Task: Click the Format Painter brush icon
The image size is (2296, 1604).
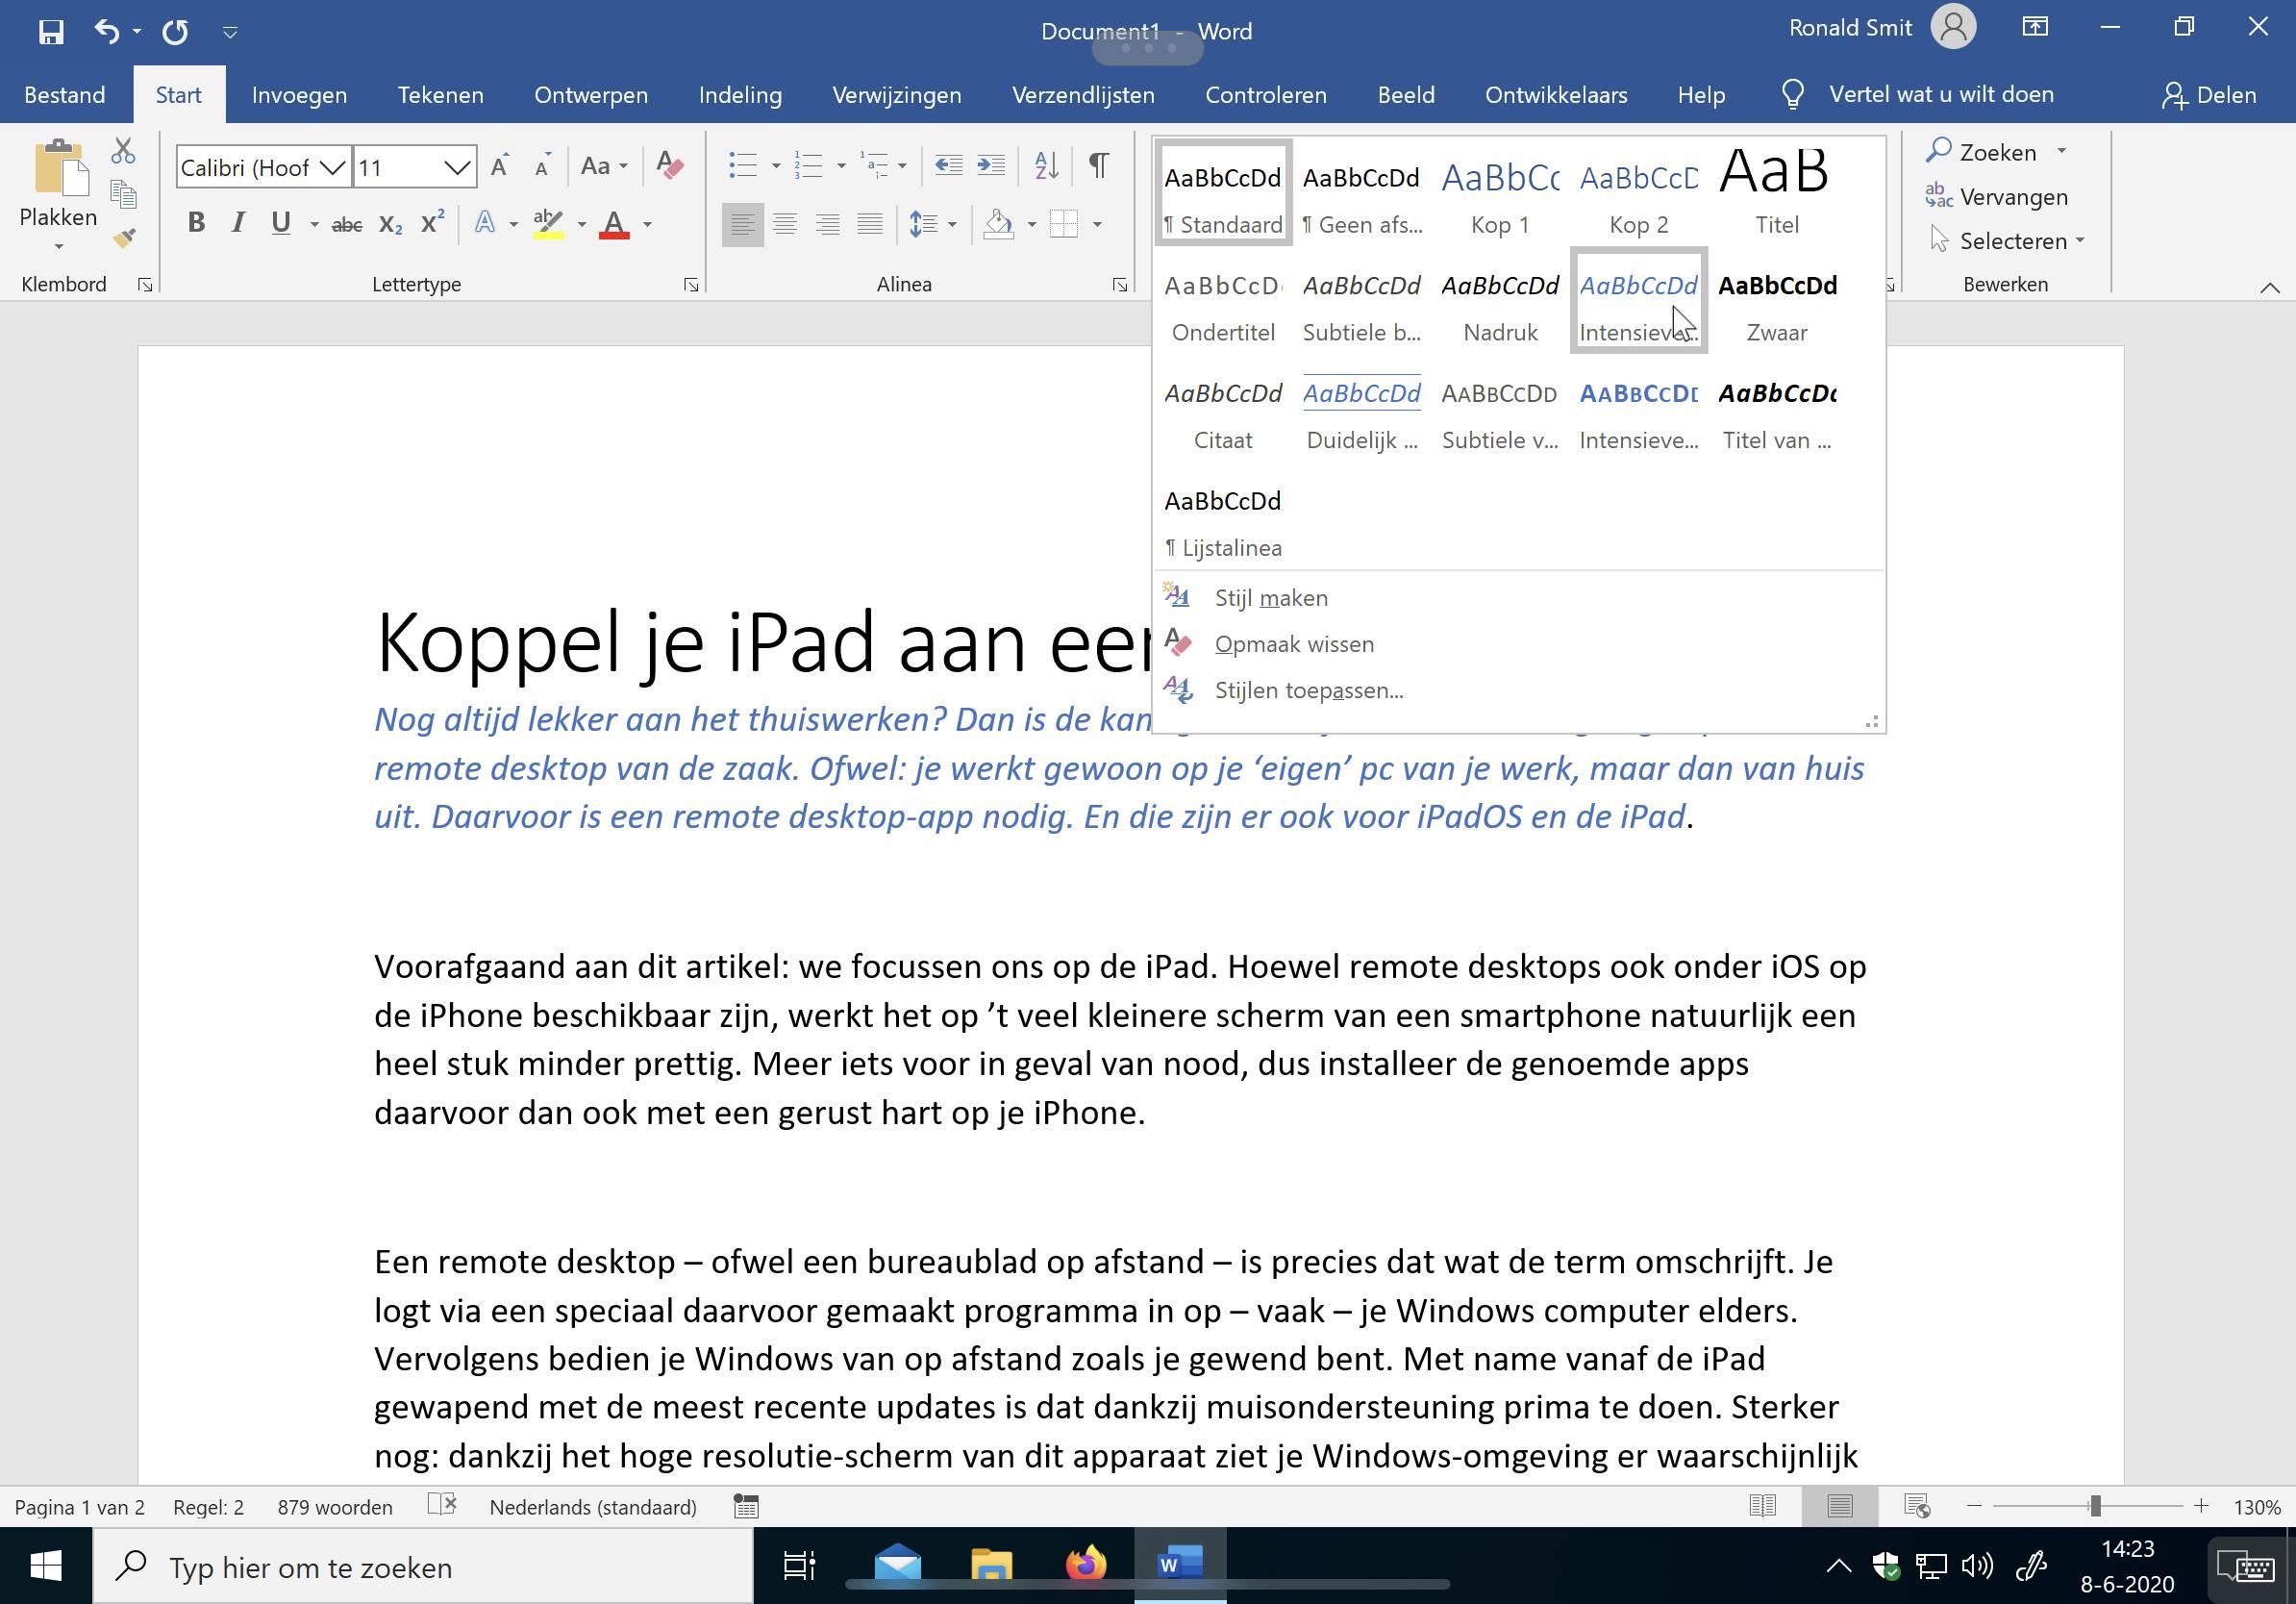Action: click(124, 239)
